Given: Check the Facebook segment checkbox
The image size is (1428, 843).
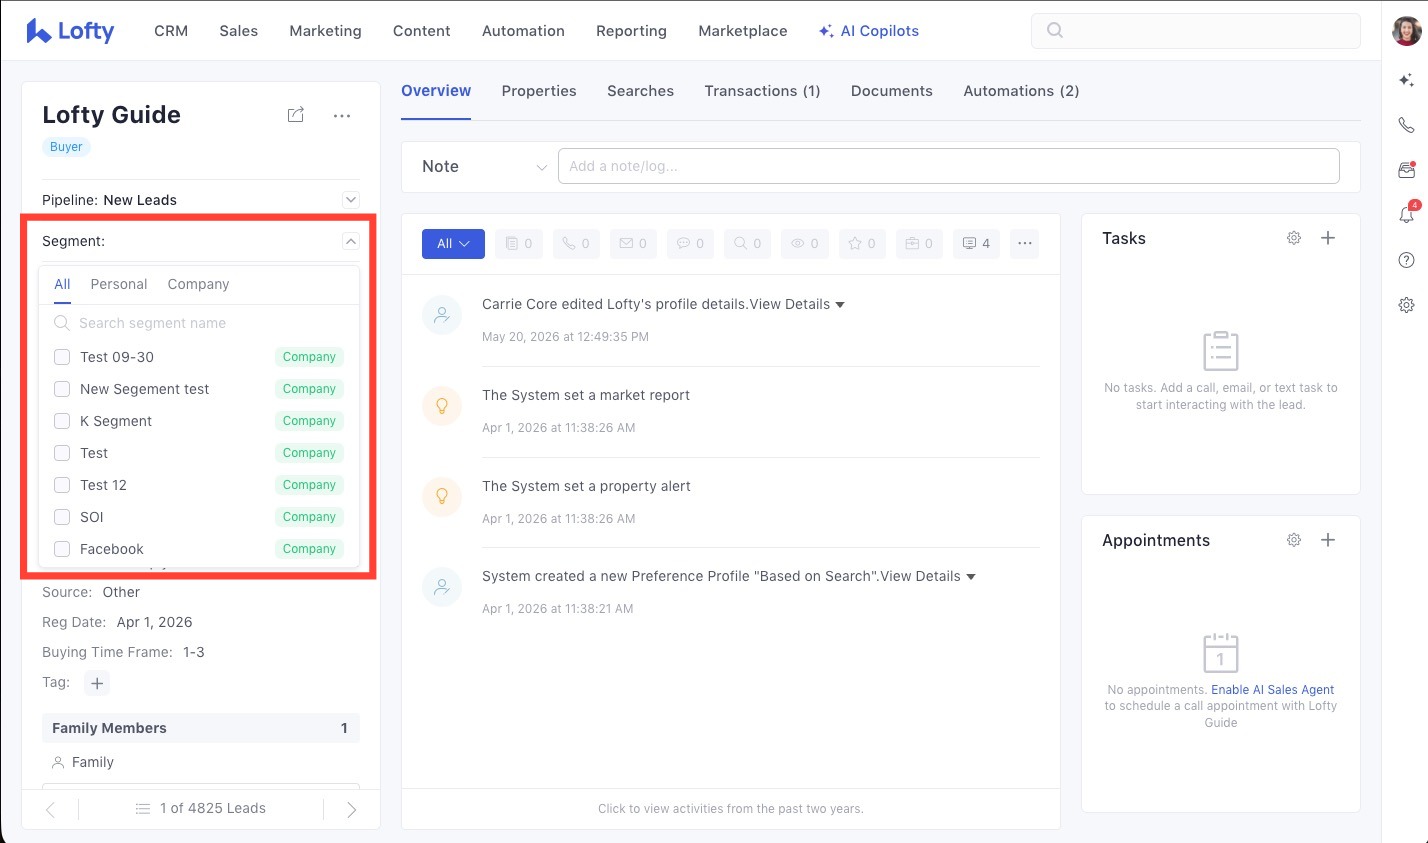Looking at the screenshot, I should (62, 549).
